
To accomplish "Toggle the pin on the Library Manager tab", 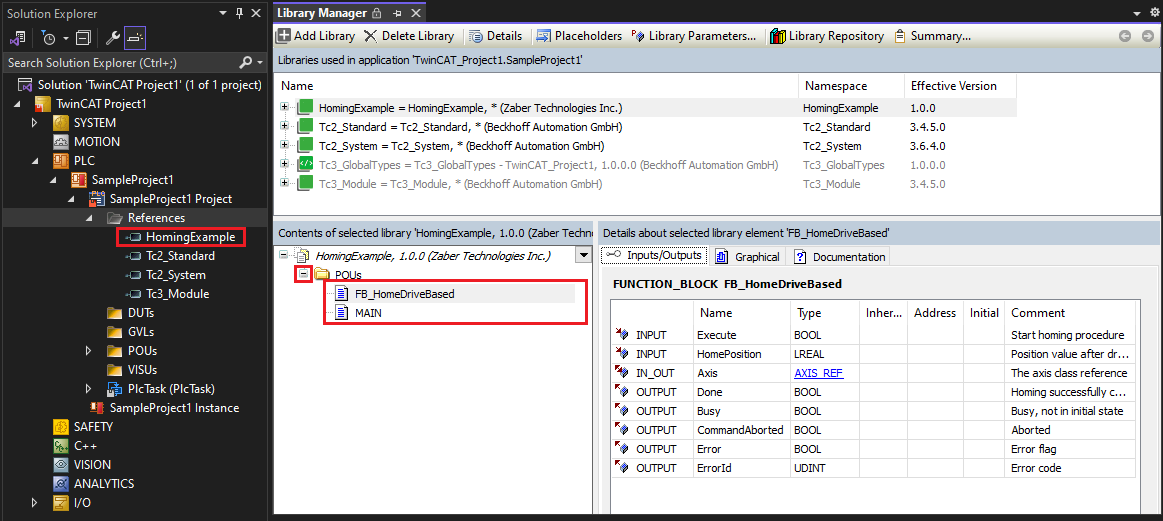I will click(x=397, y=13).
